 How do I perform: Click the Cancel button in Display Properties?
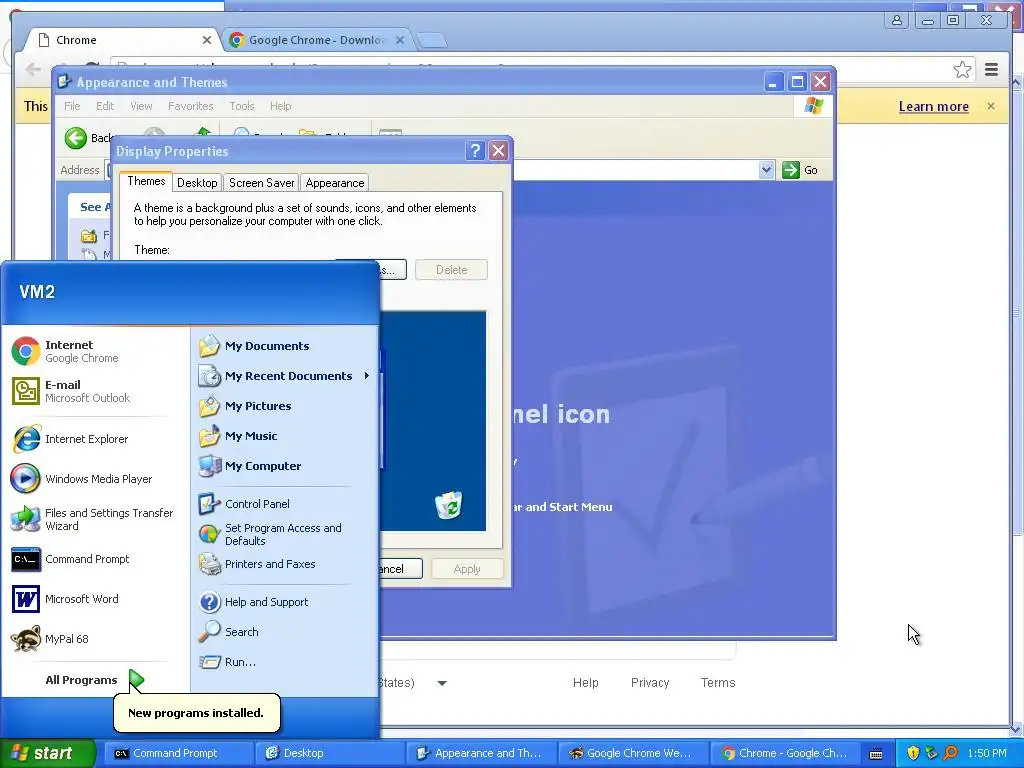click(400, 569)
